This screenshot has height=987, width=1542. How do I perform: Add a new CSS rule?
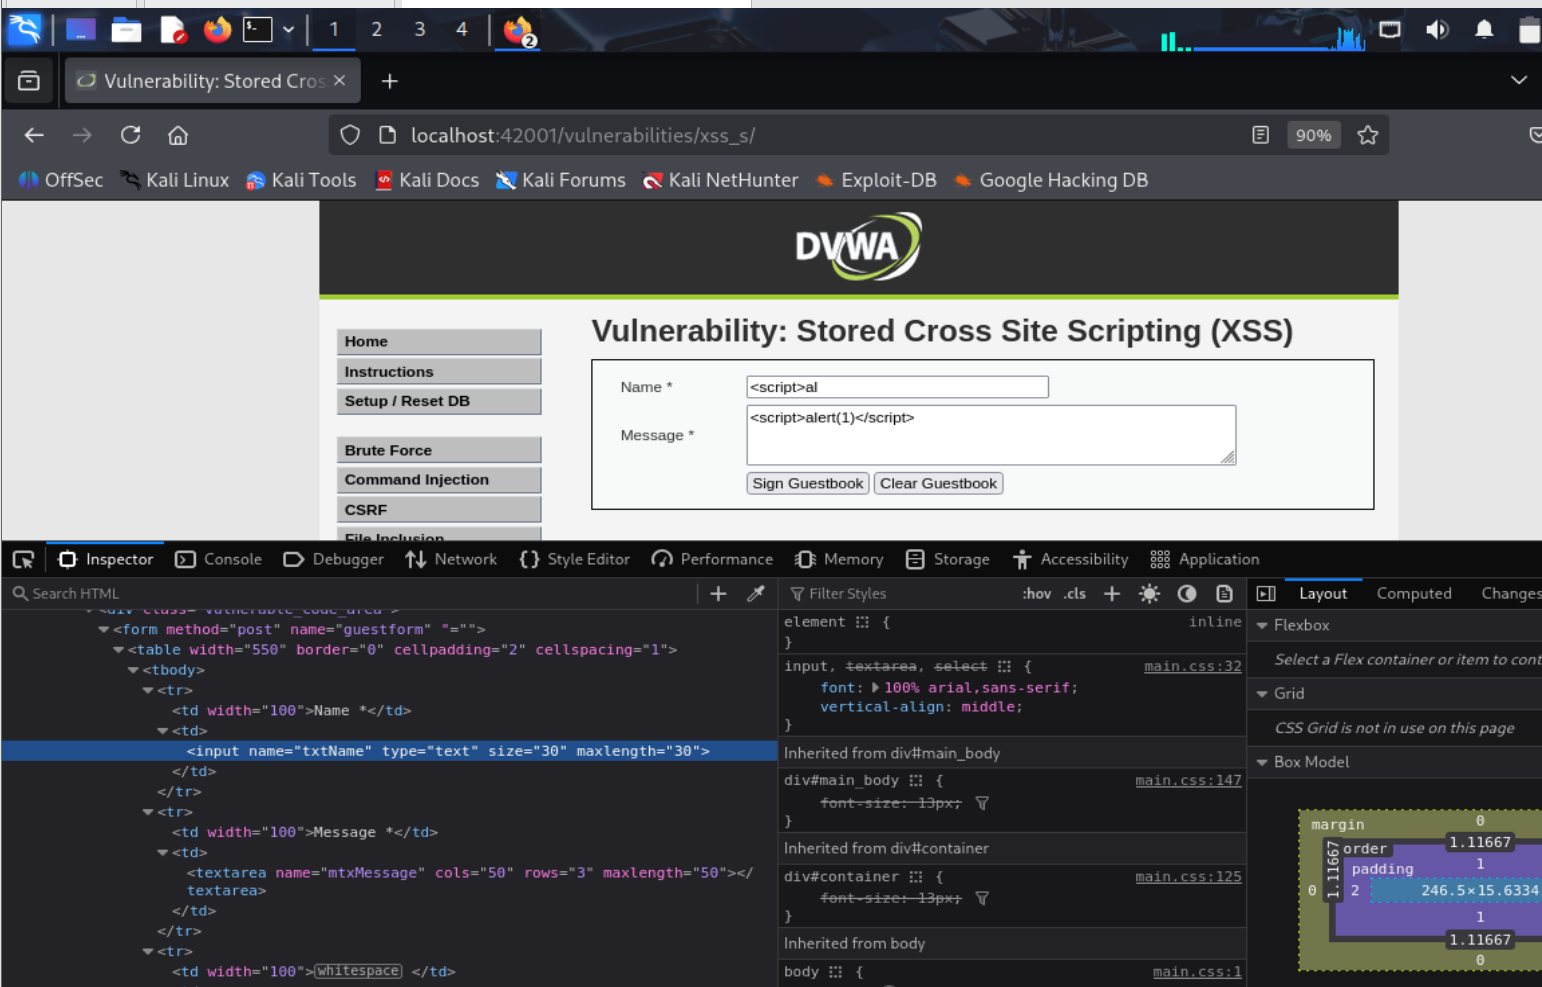coord(1112,594)
